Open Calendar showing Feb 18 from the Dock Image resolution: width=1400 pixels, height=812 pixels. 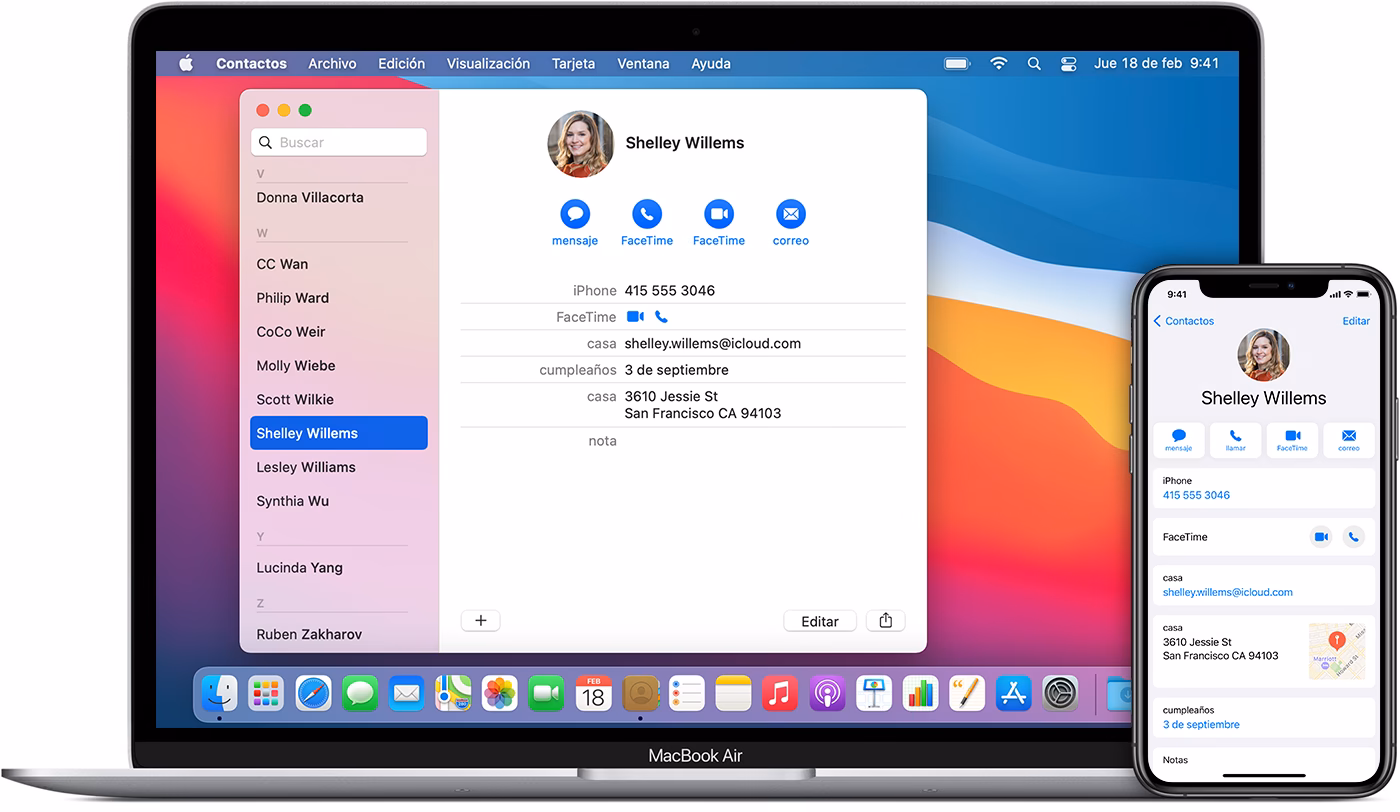click(x=593, y=692)
